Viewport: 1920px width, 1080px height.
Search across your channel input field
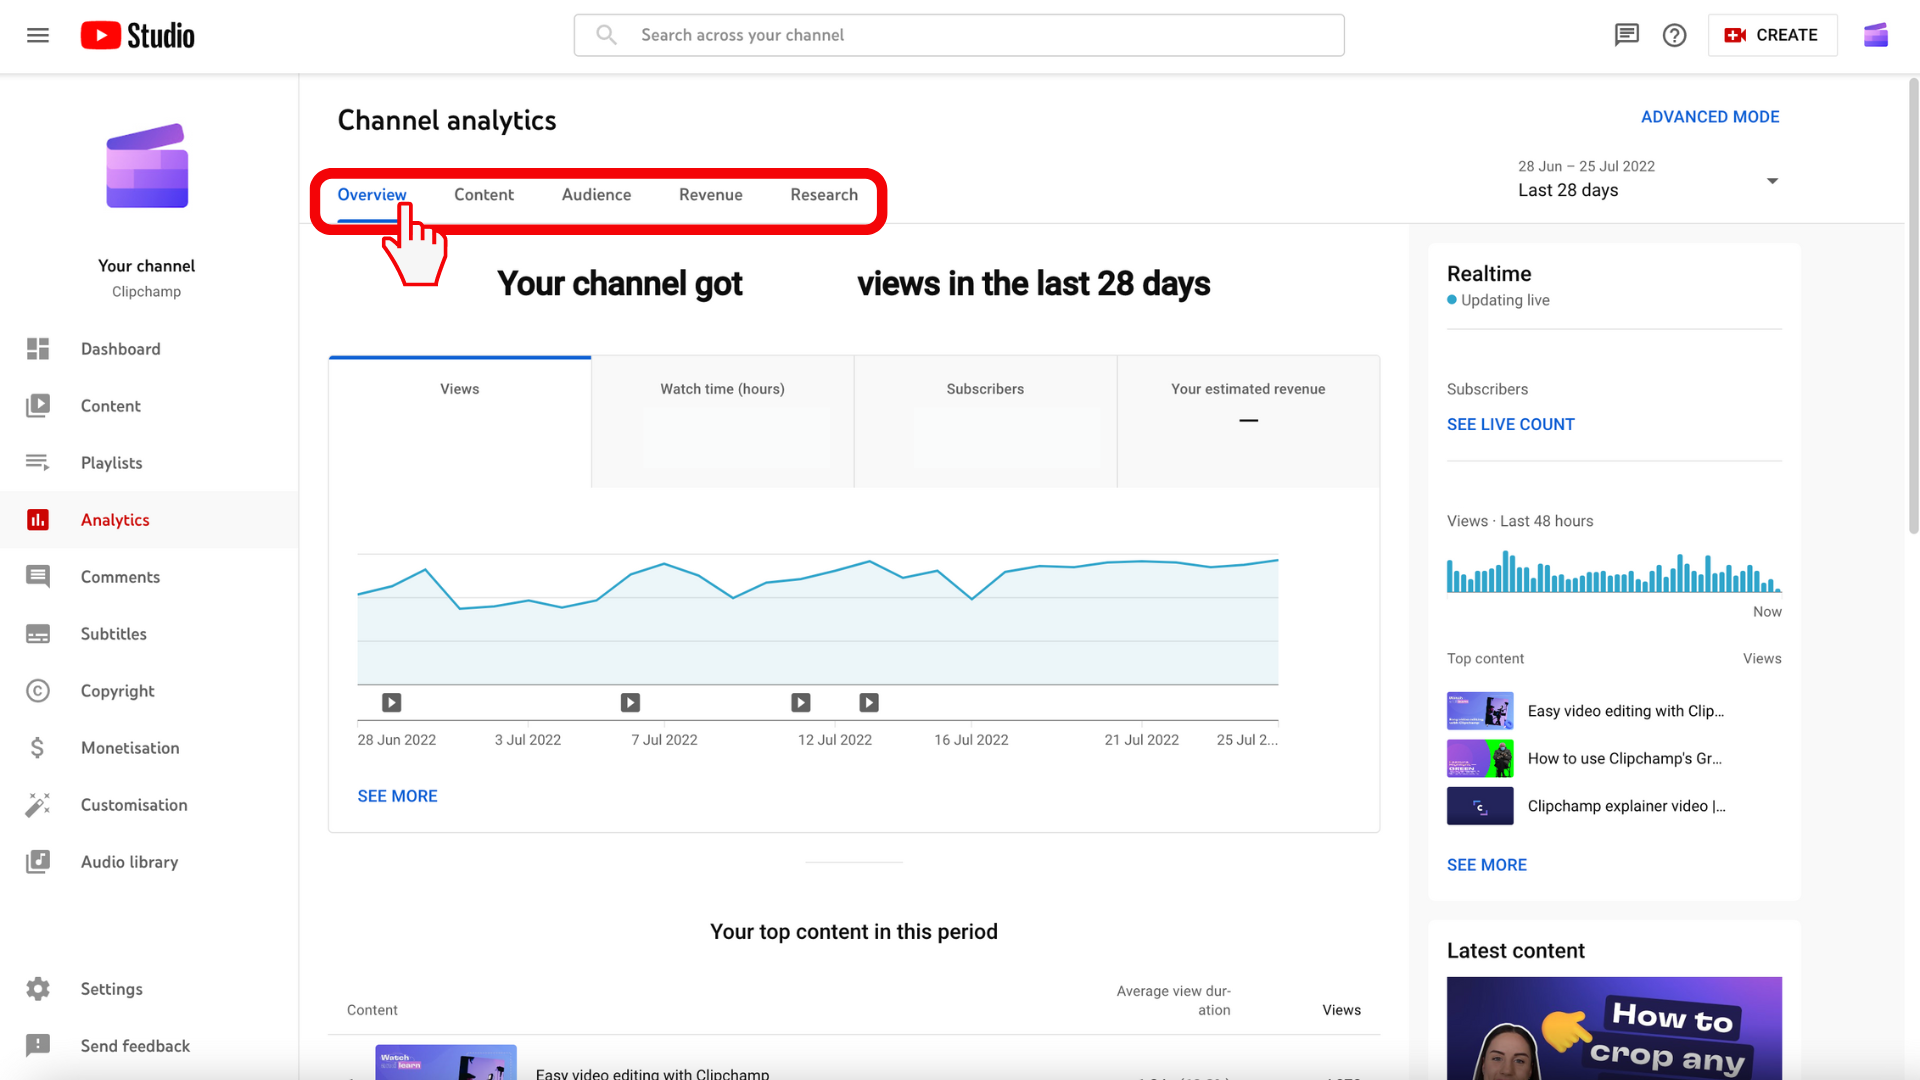[x=959, y=34]
